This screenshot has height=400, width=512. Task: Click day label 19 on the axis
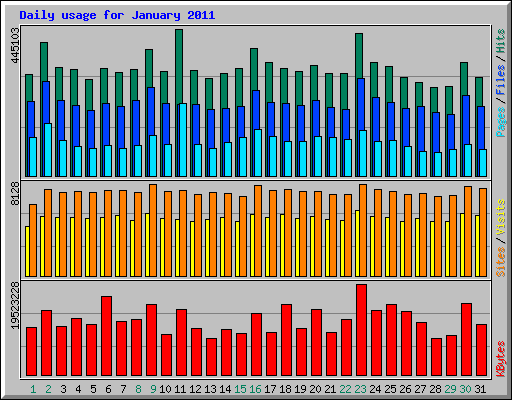point(300,389)
